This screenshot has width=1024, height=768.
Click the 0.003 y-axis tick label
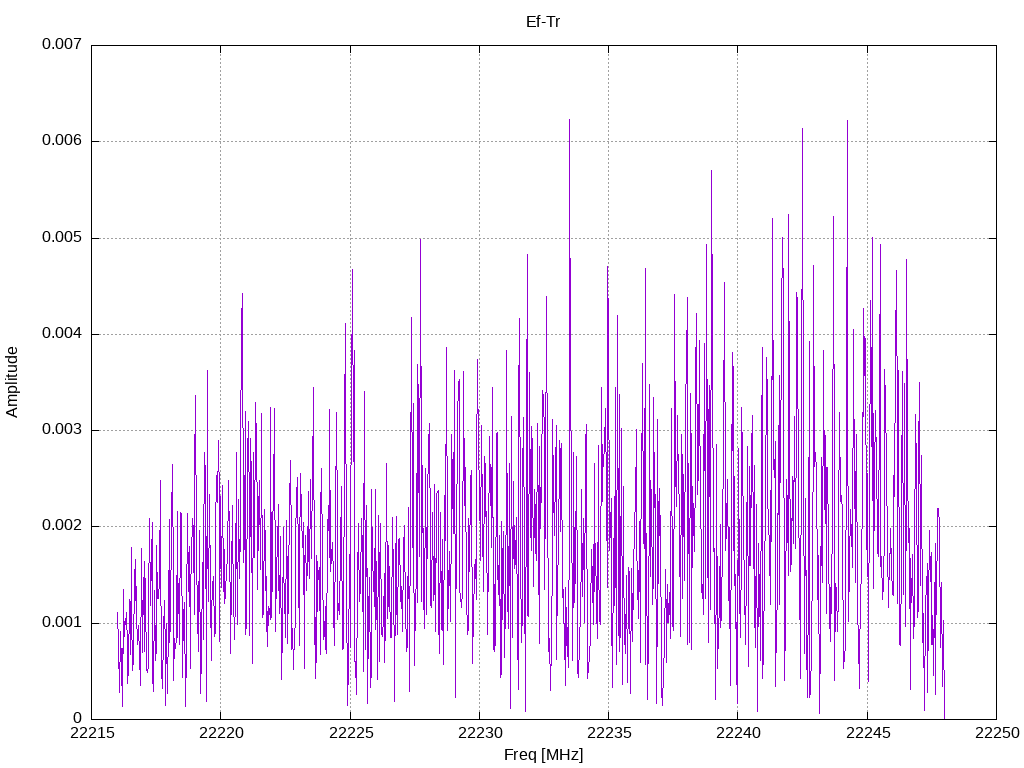coord(62,429)
